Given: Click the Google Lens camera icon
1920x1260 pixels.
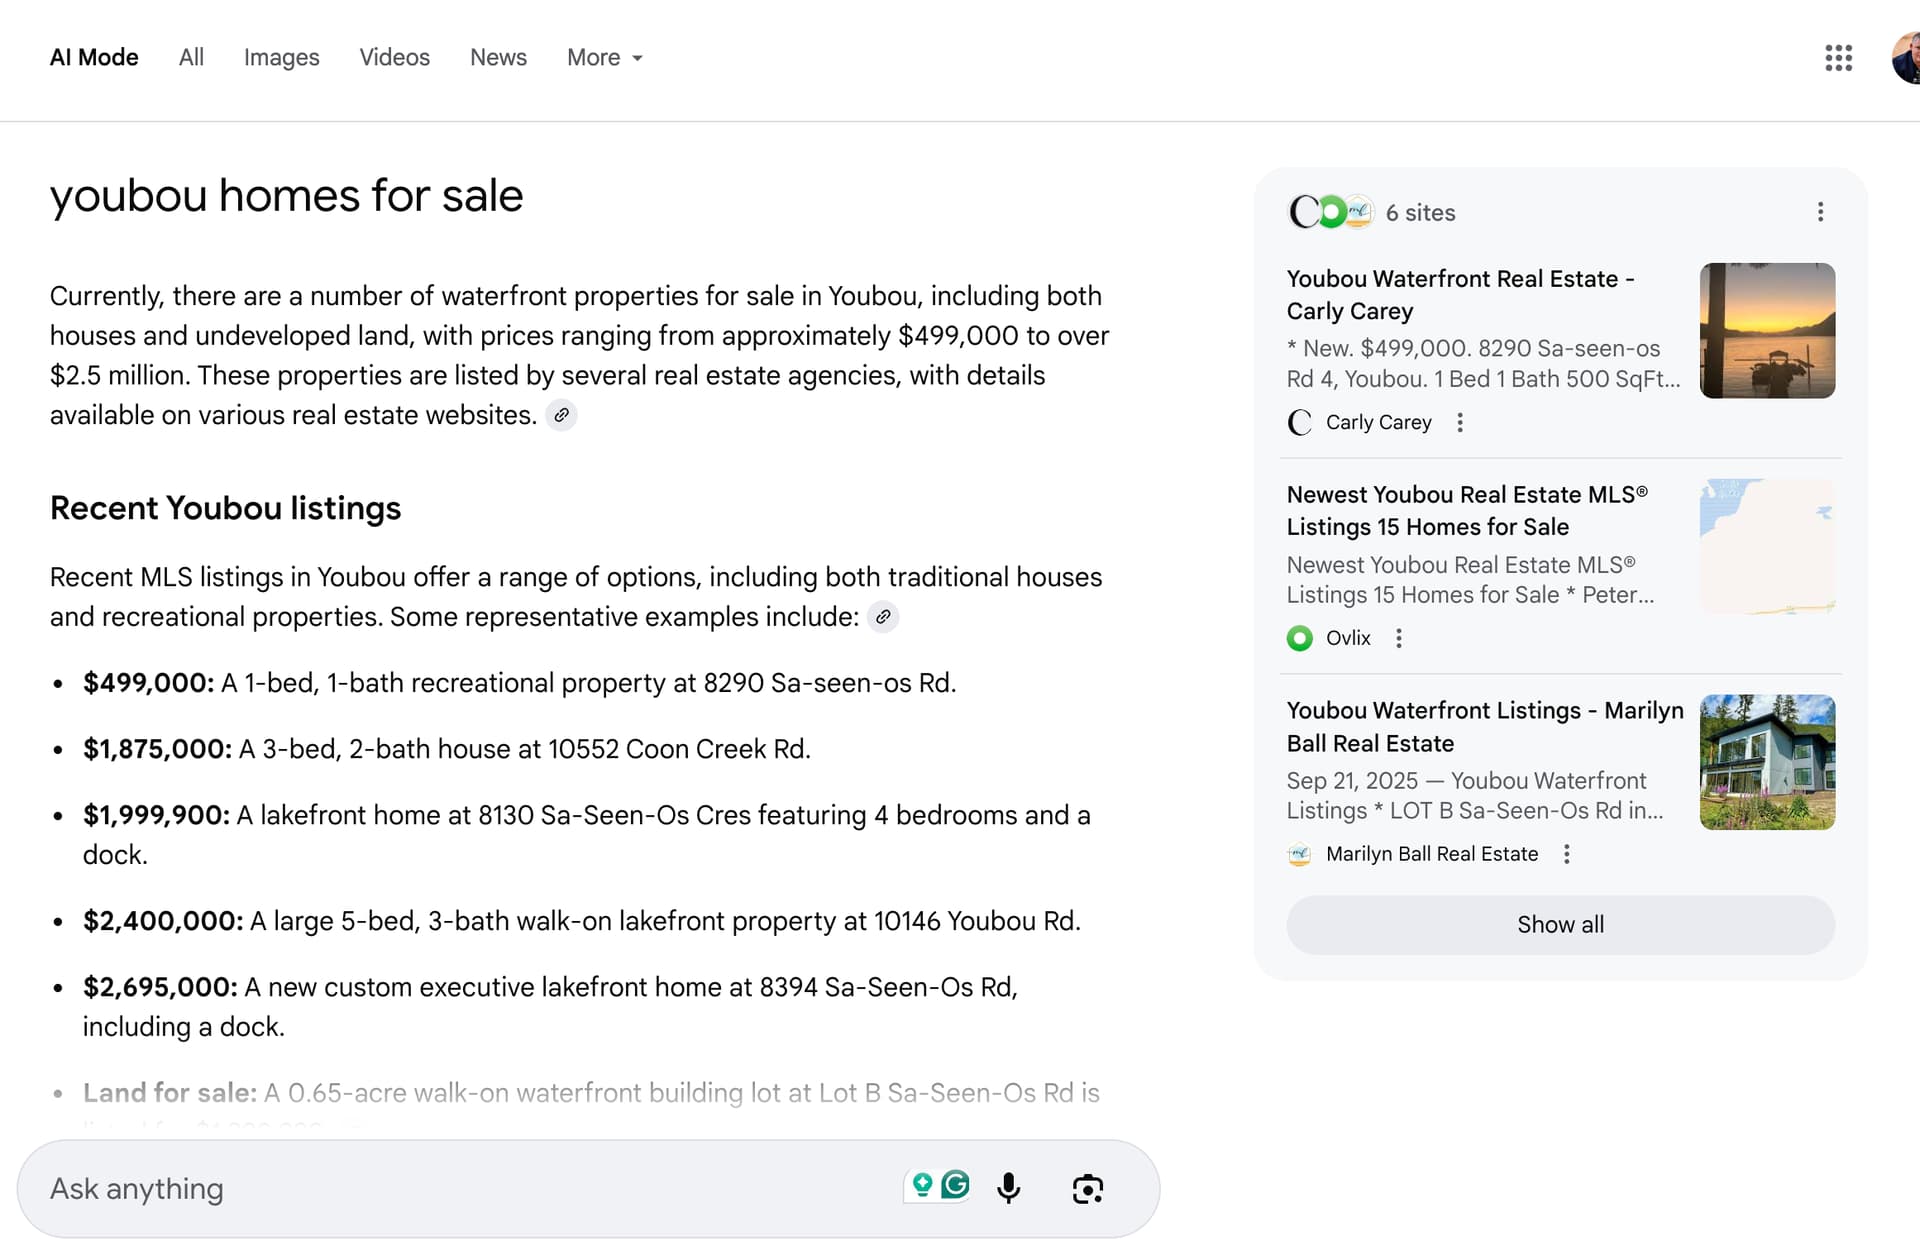Looking at the screenshot, I should coord(1087,1188).
